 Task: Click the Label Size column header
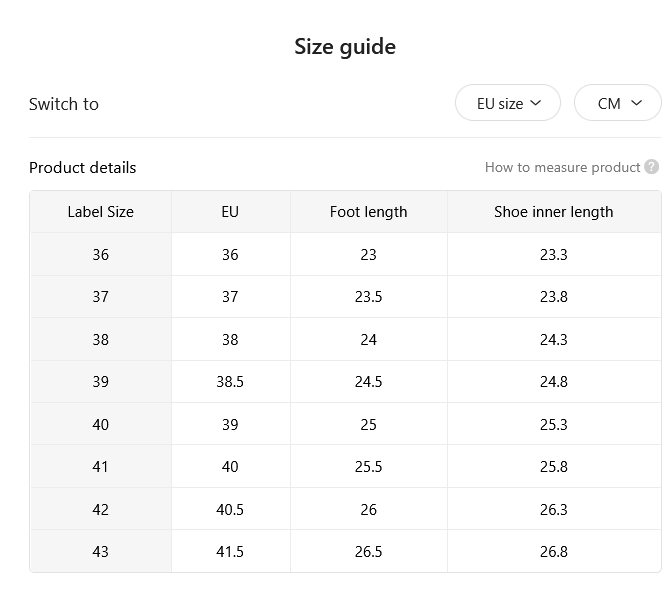coord(101,211)
